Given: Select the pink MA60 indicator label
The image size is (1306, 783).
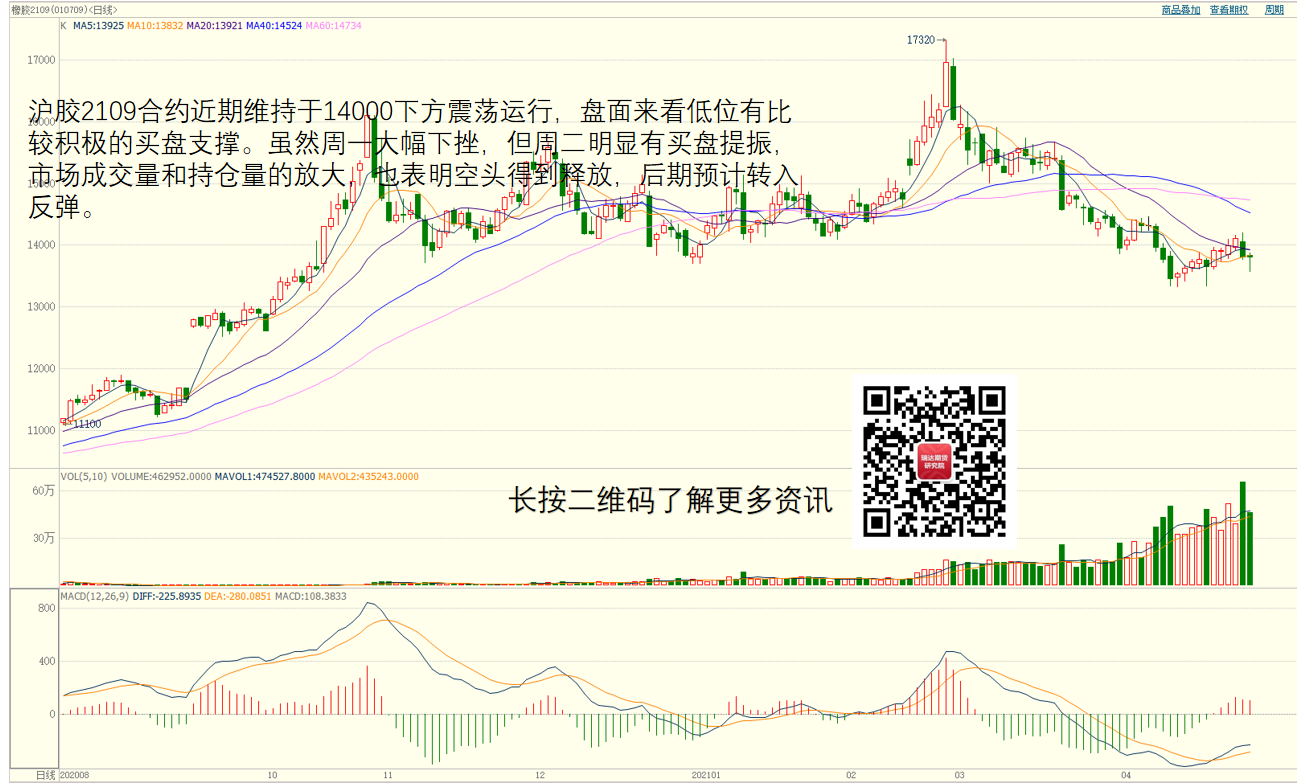Looking at the screenshot, I should click(334, 26).
